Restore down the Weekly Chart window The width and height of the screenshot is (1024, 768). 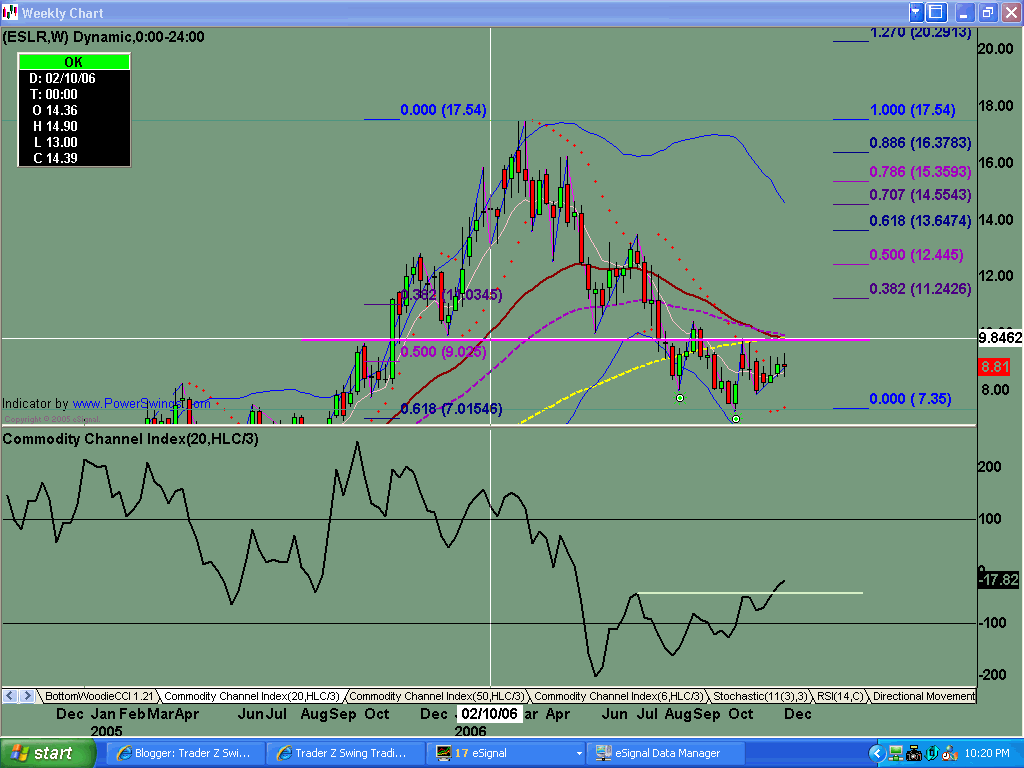(x=987, y=12)
